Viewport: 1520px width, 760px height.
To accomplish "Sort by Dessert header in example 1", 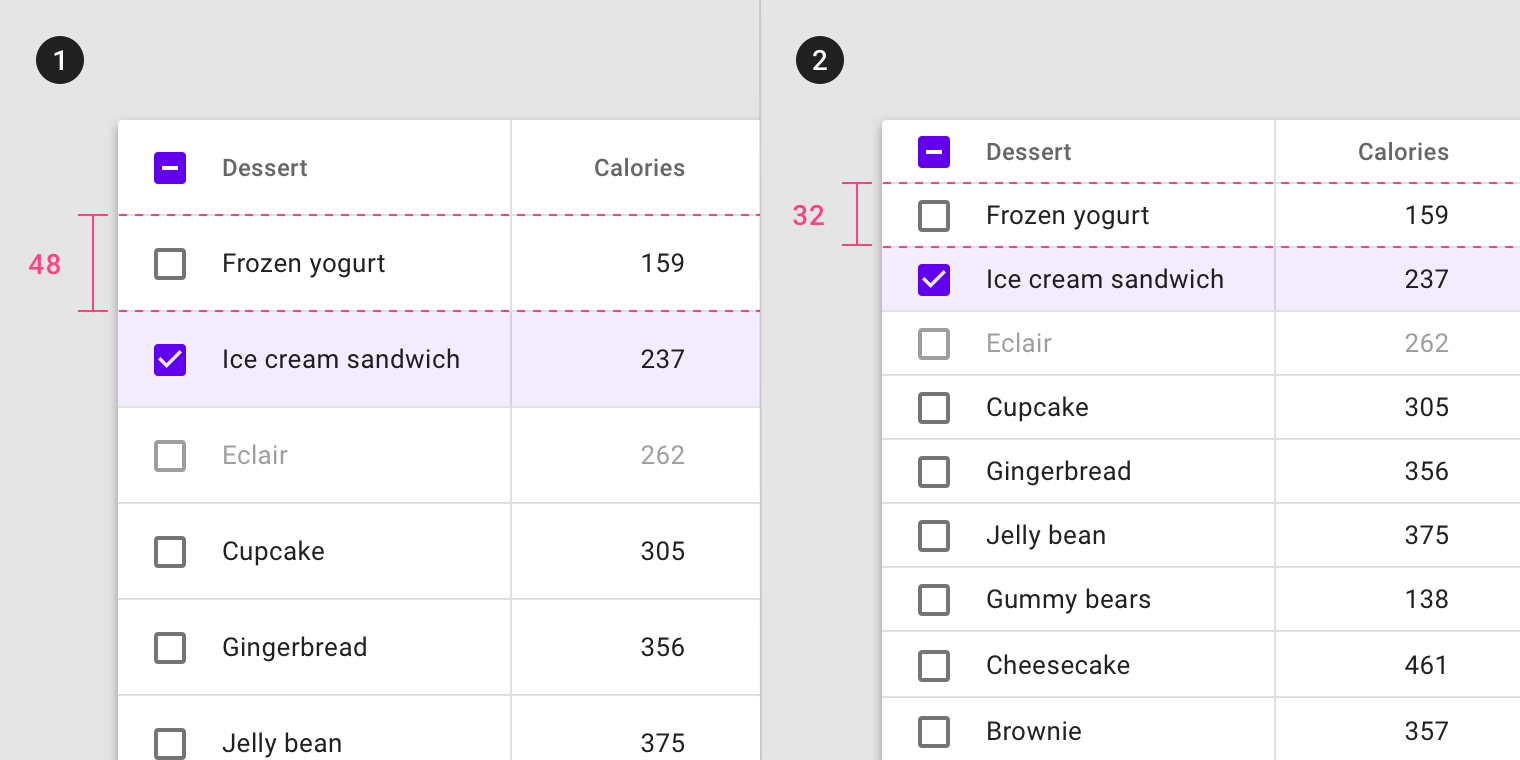I will pyautogui.click(x=265, y=168).
